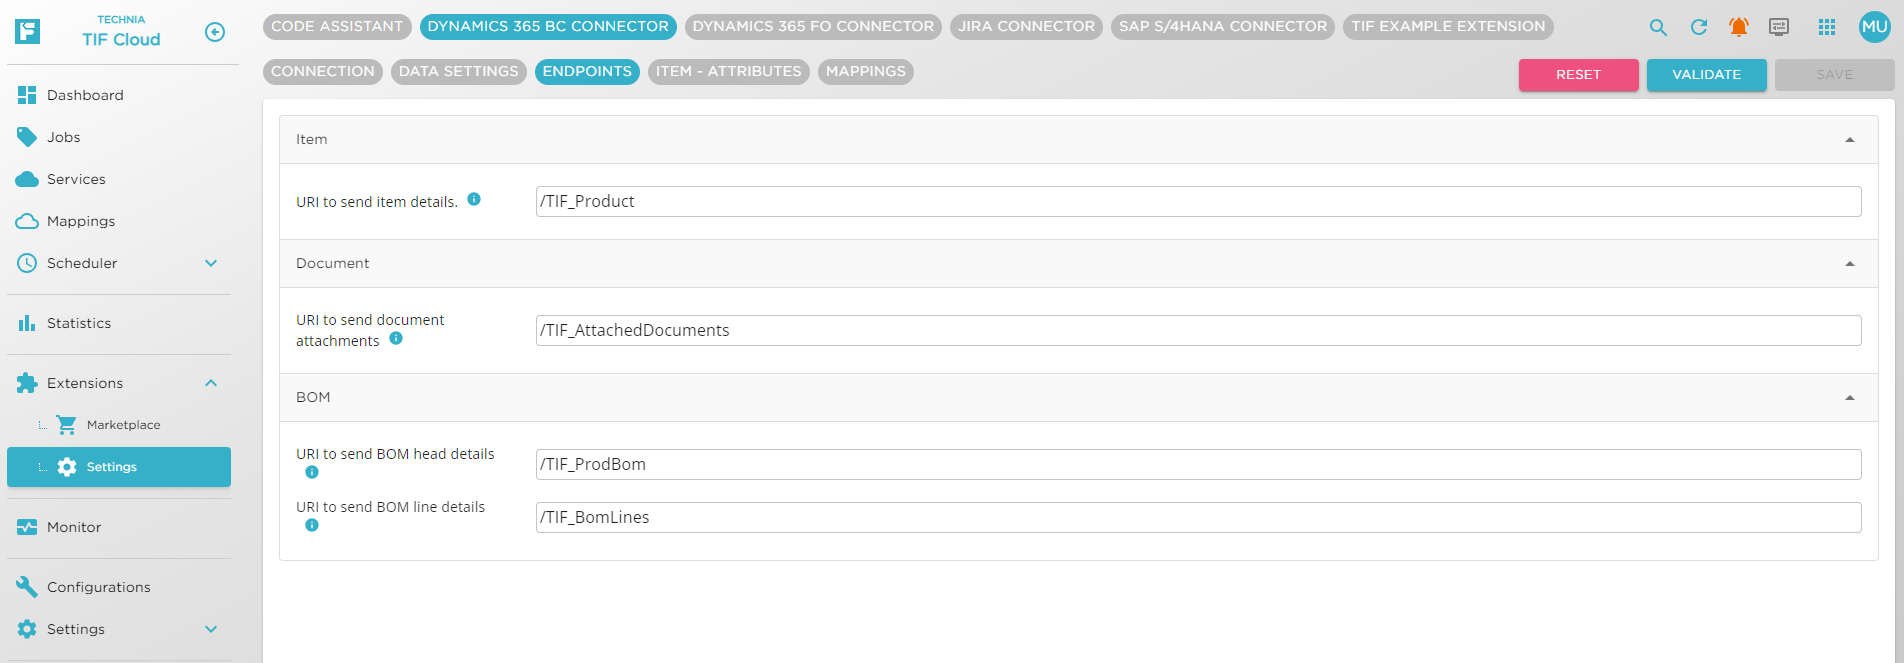Open the Mappings sub-tab
Image resolution: width=1904 pixels, height=663 pixels.
tap(865, 71)
